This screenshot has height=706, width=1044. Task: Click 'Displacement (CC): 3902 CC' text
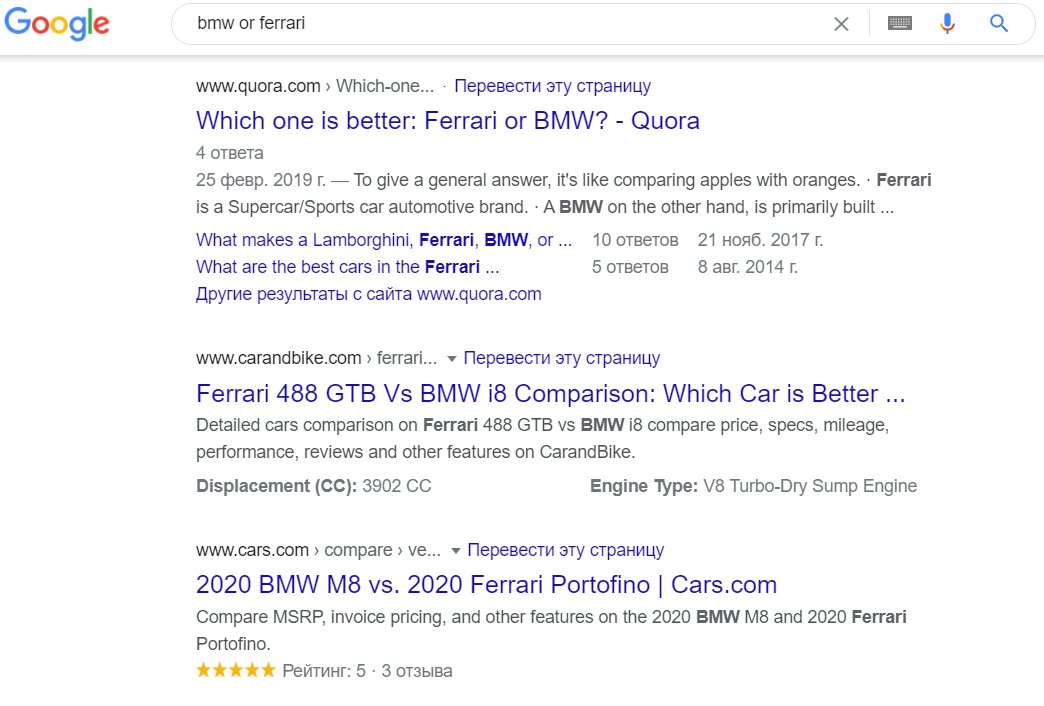[x=314, y=486]
